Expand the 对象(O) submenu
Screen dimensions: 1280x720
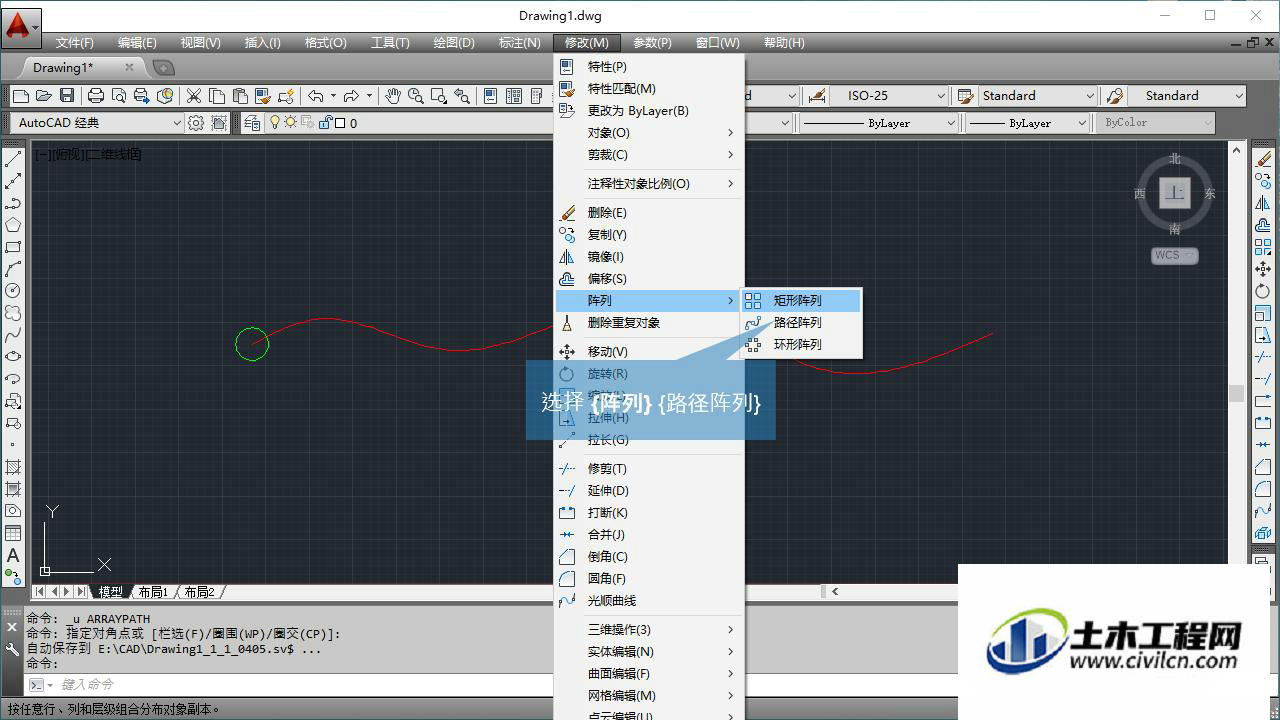click(649, 133)
